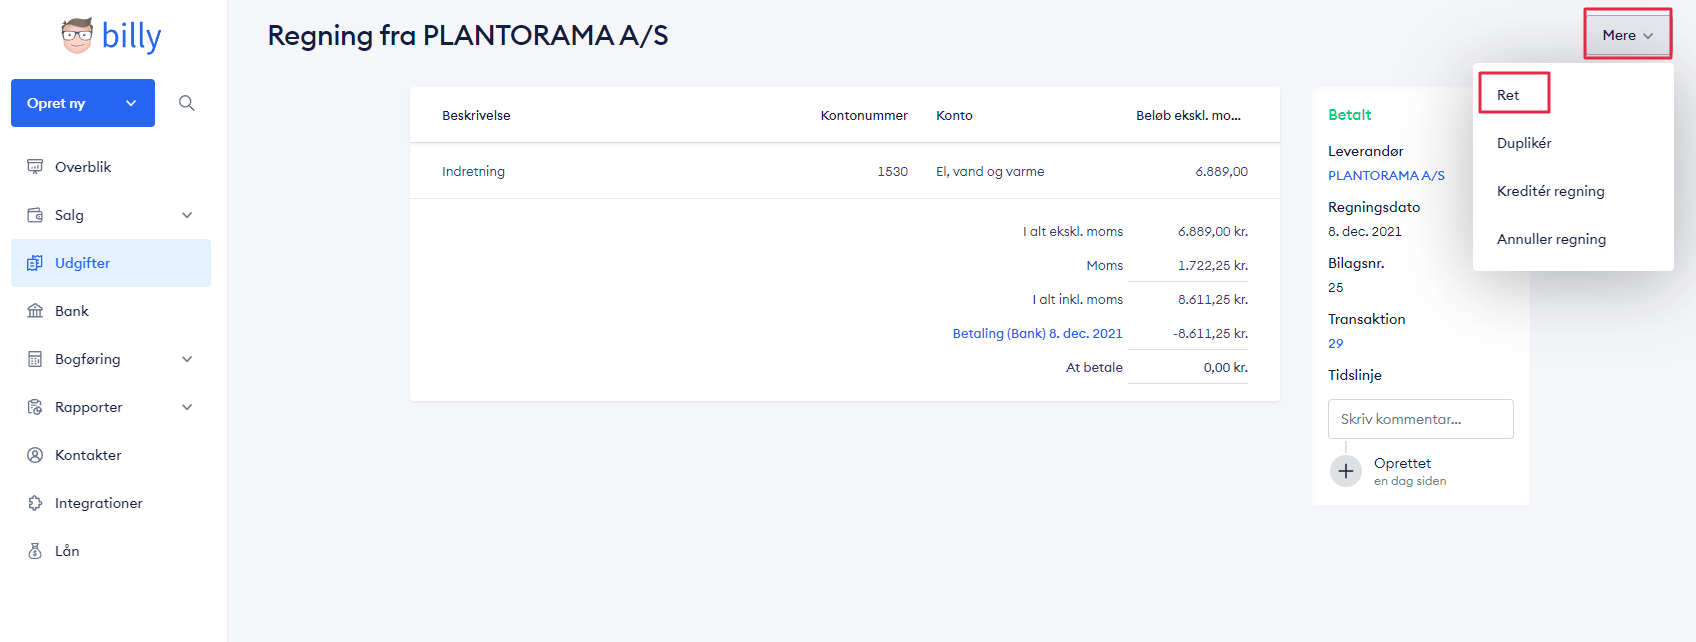Viewport: 1696px width, 642px height.
Task: Click the Betalt status label
Action: 1349,114
